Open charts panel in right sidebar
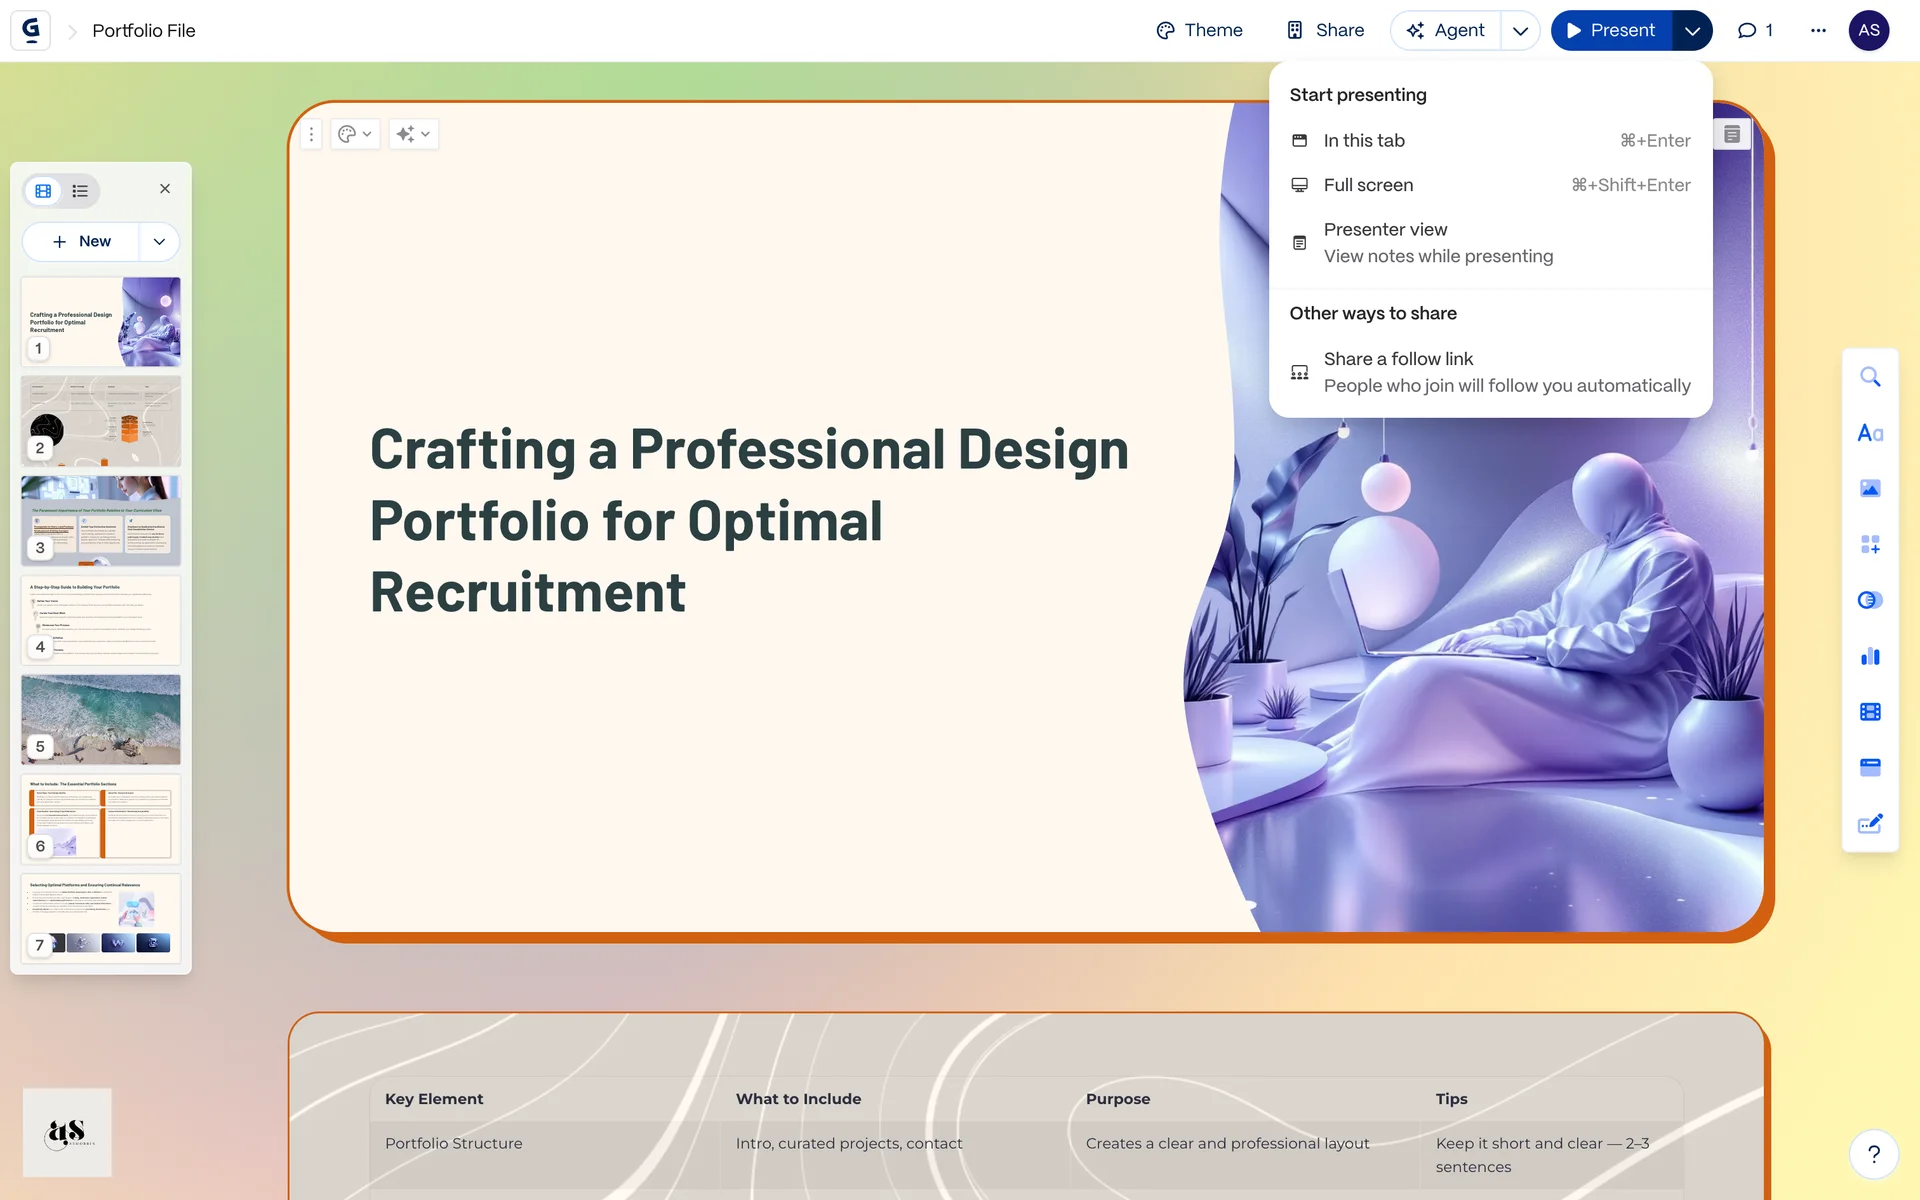 tap(1870, 656)
